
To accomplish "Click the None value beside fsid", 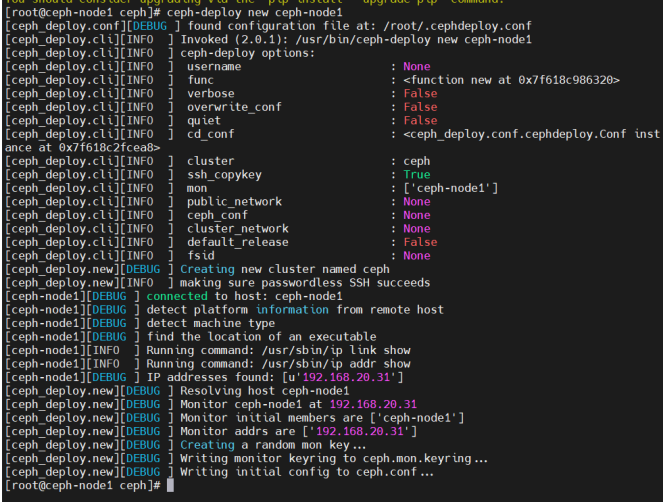I will click(x=417, y=256).
